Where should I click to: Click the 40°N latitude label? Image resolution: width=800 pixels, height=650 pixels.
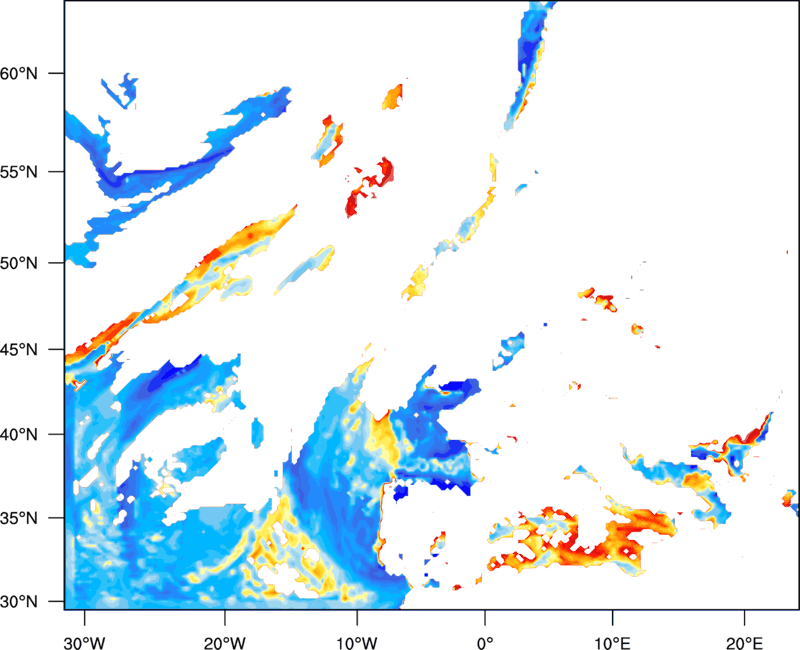click(19, 435)
